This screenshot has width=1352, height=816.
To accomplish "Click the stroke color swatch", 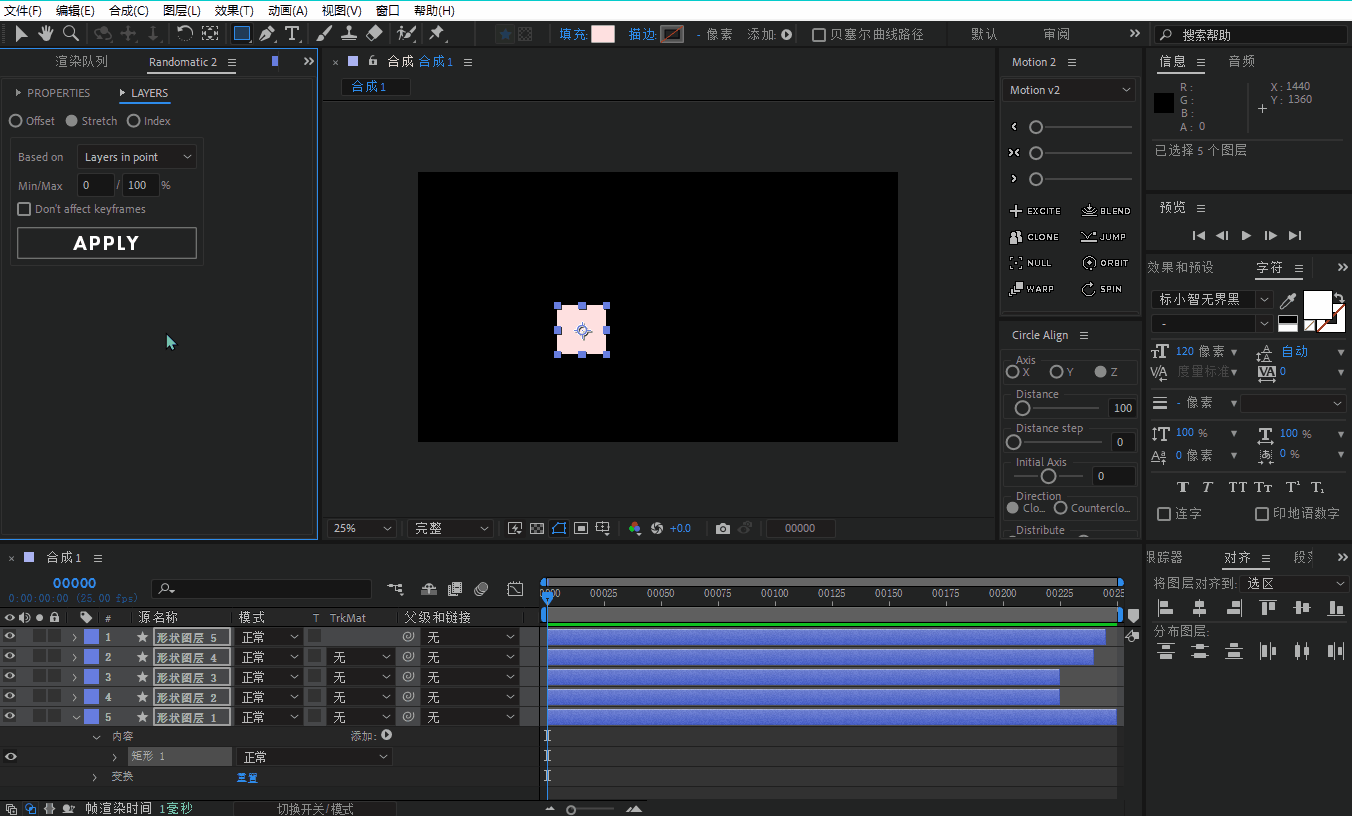I will point(673,34).
